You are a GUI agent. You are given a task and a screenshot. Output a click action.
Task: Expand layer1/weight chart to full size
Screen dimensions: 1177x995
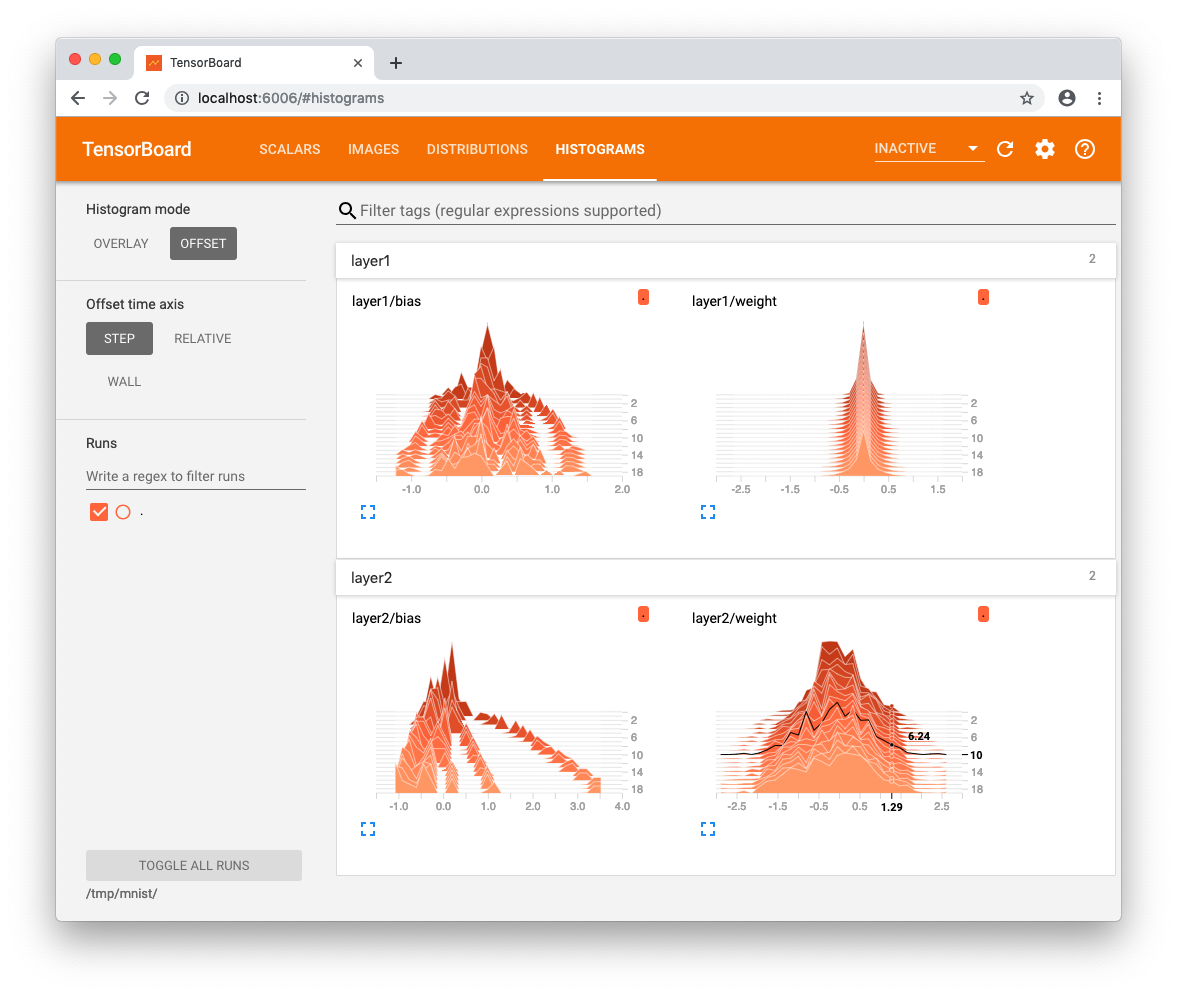click(x=708, y=512)
